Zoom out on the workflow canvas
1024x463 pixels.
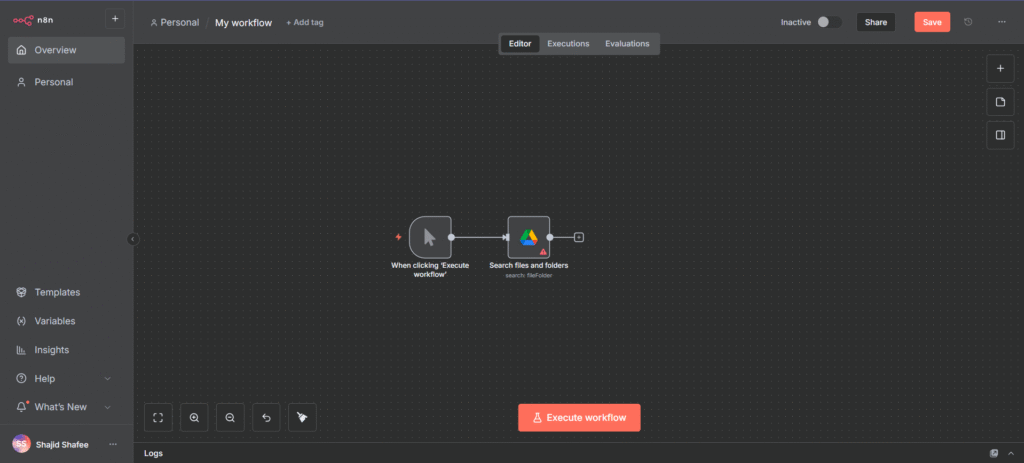(230, 417)
